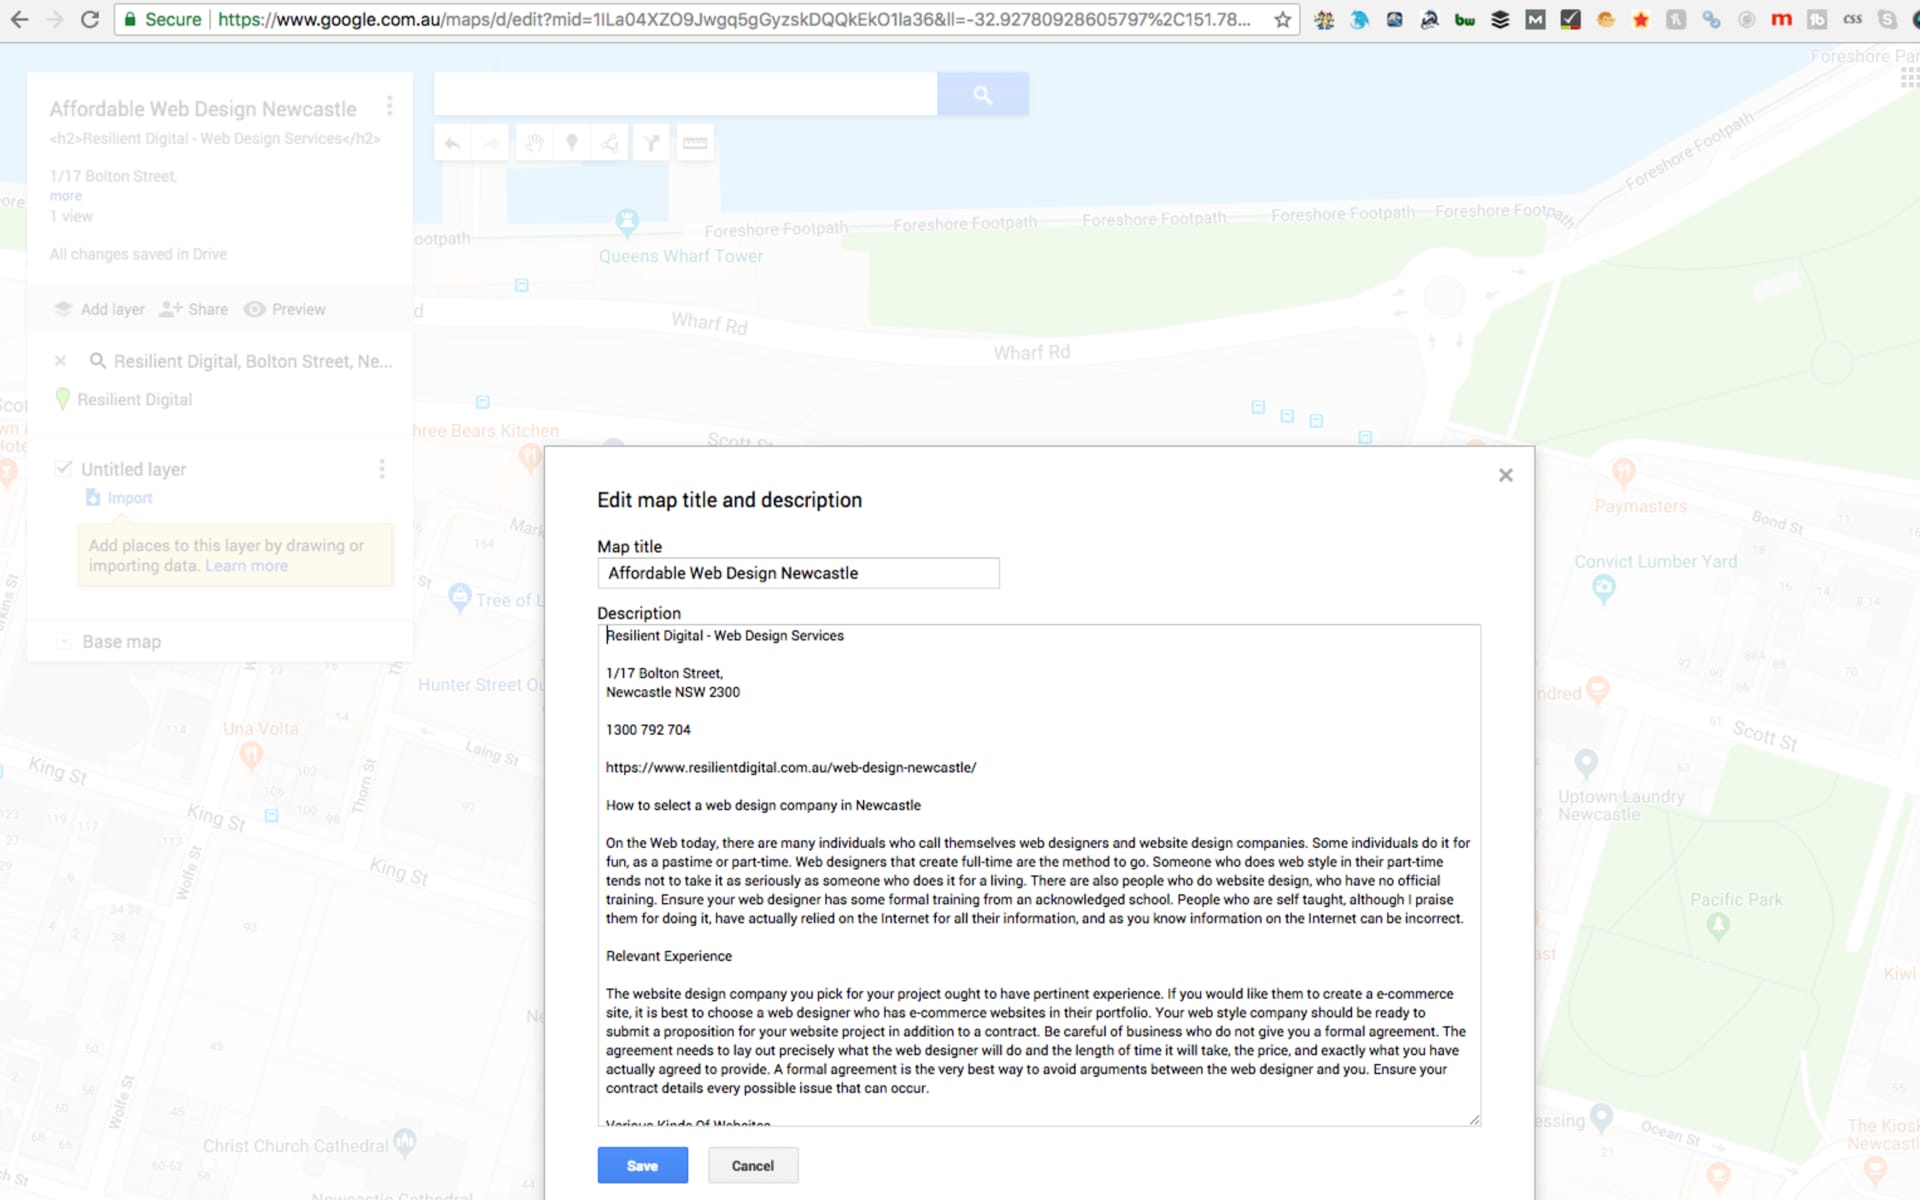Select the Draw a line tool
Viewport: 1920px width, 1200px height.
click(610, 143)
